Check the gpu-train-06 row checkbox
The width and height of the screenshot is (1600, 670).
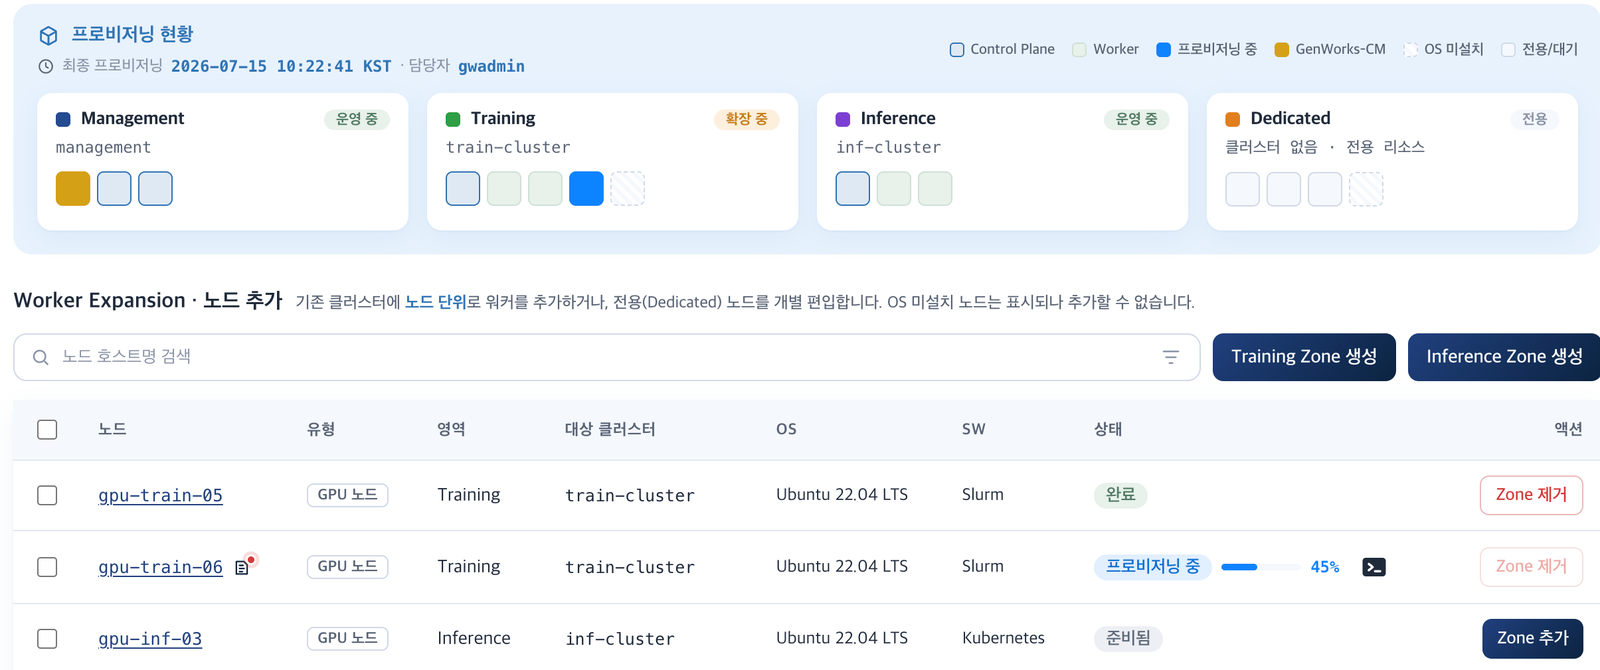tap(47, 567)
